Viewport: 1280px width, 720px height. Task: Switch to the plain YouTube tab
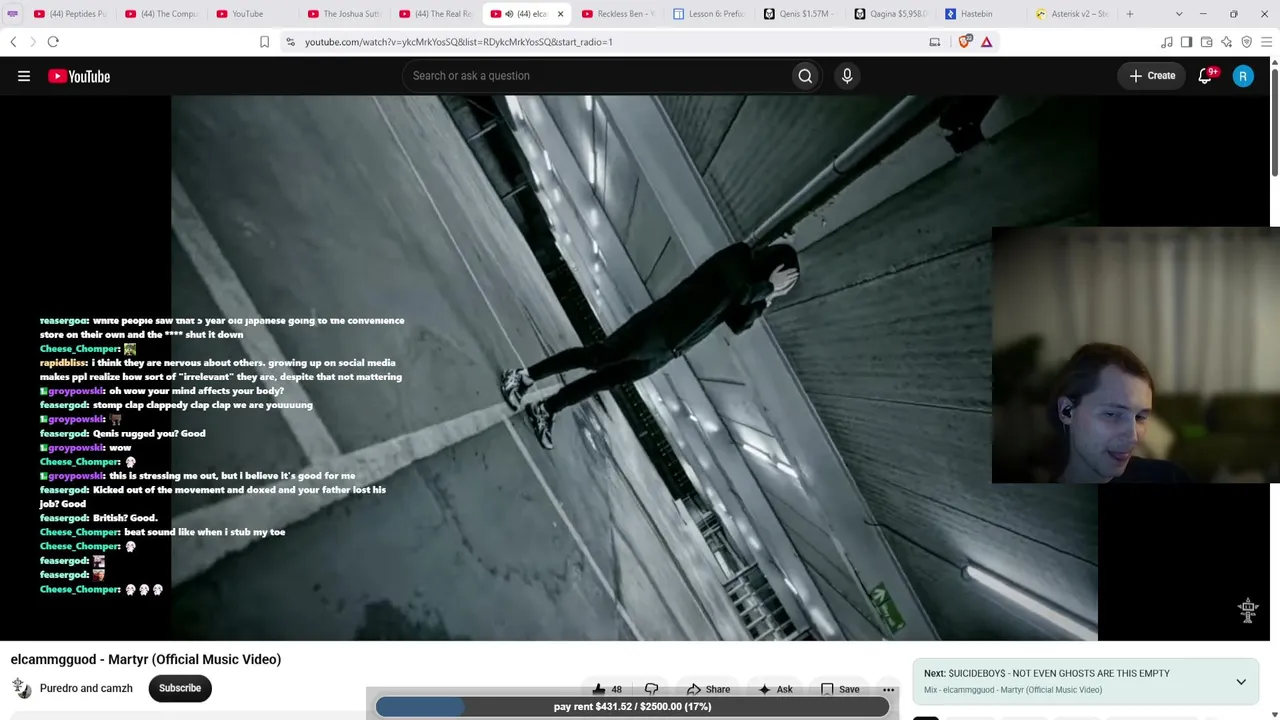(253, 14)
